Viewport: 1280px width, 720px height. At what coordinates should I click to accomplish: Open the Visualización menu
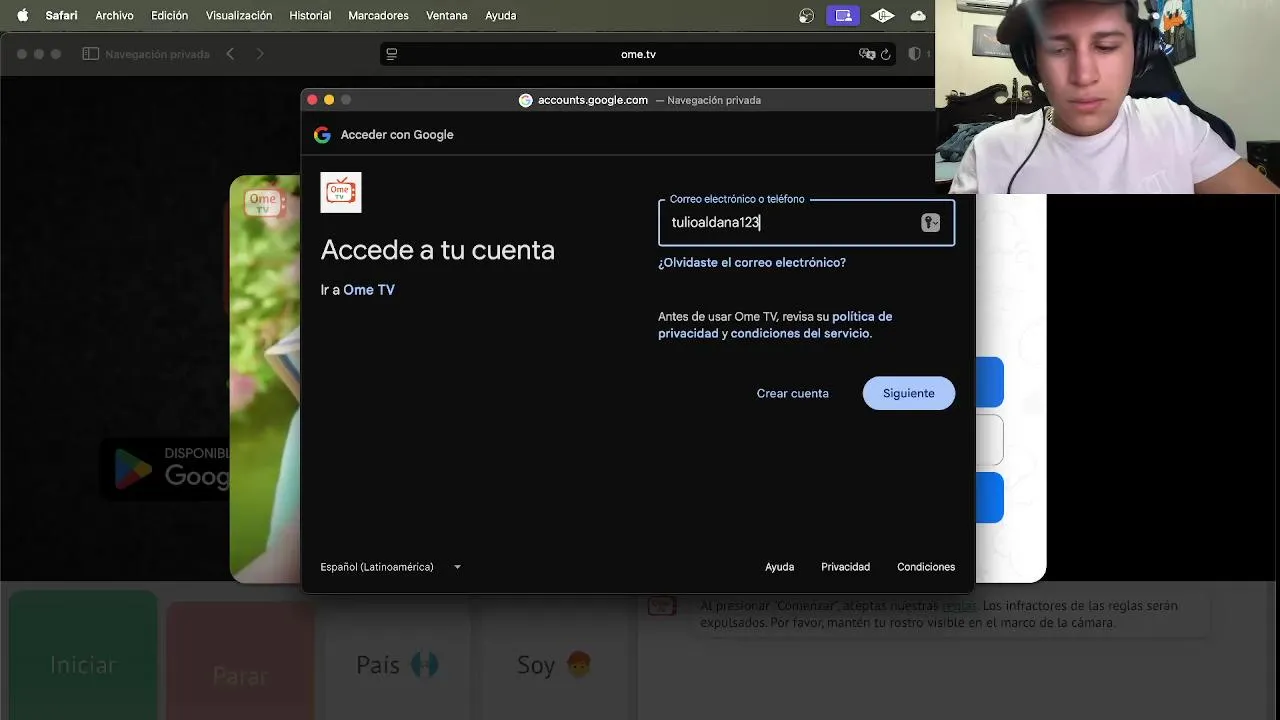239,15
